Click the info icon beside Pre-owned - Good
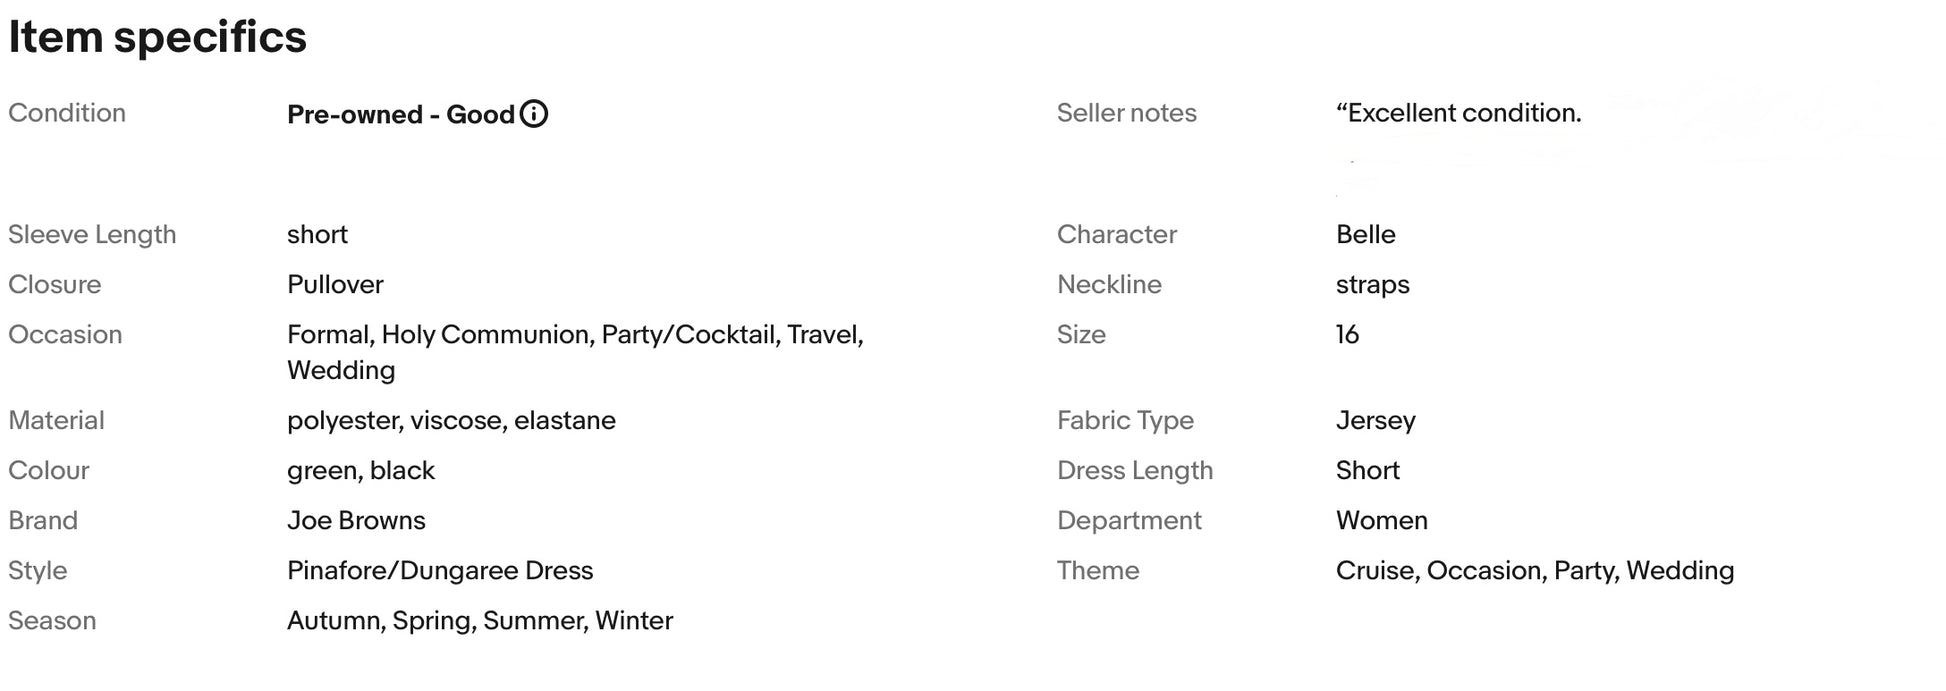 (534, 114)
